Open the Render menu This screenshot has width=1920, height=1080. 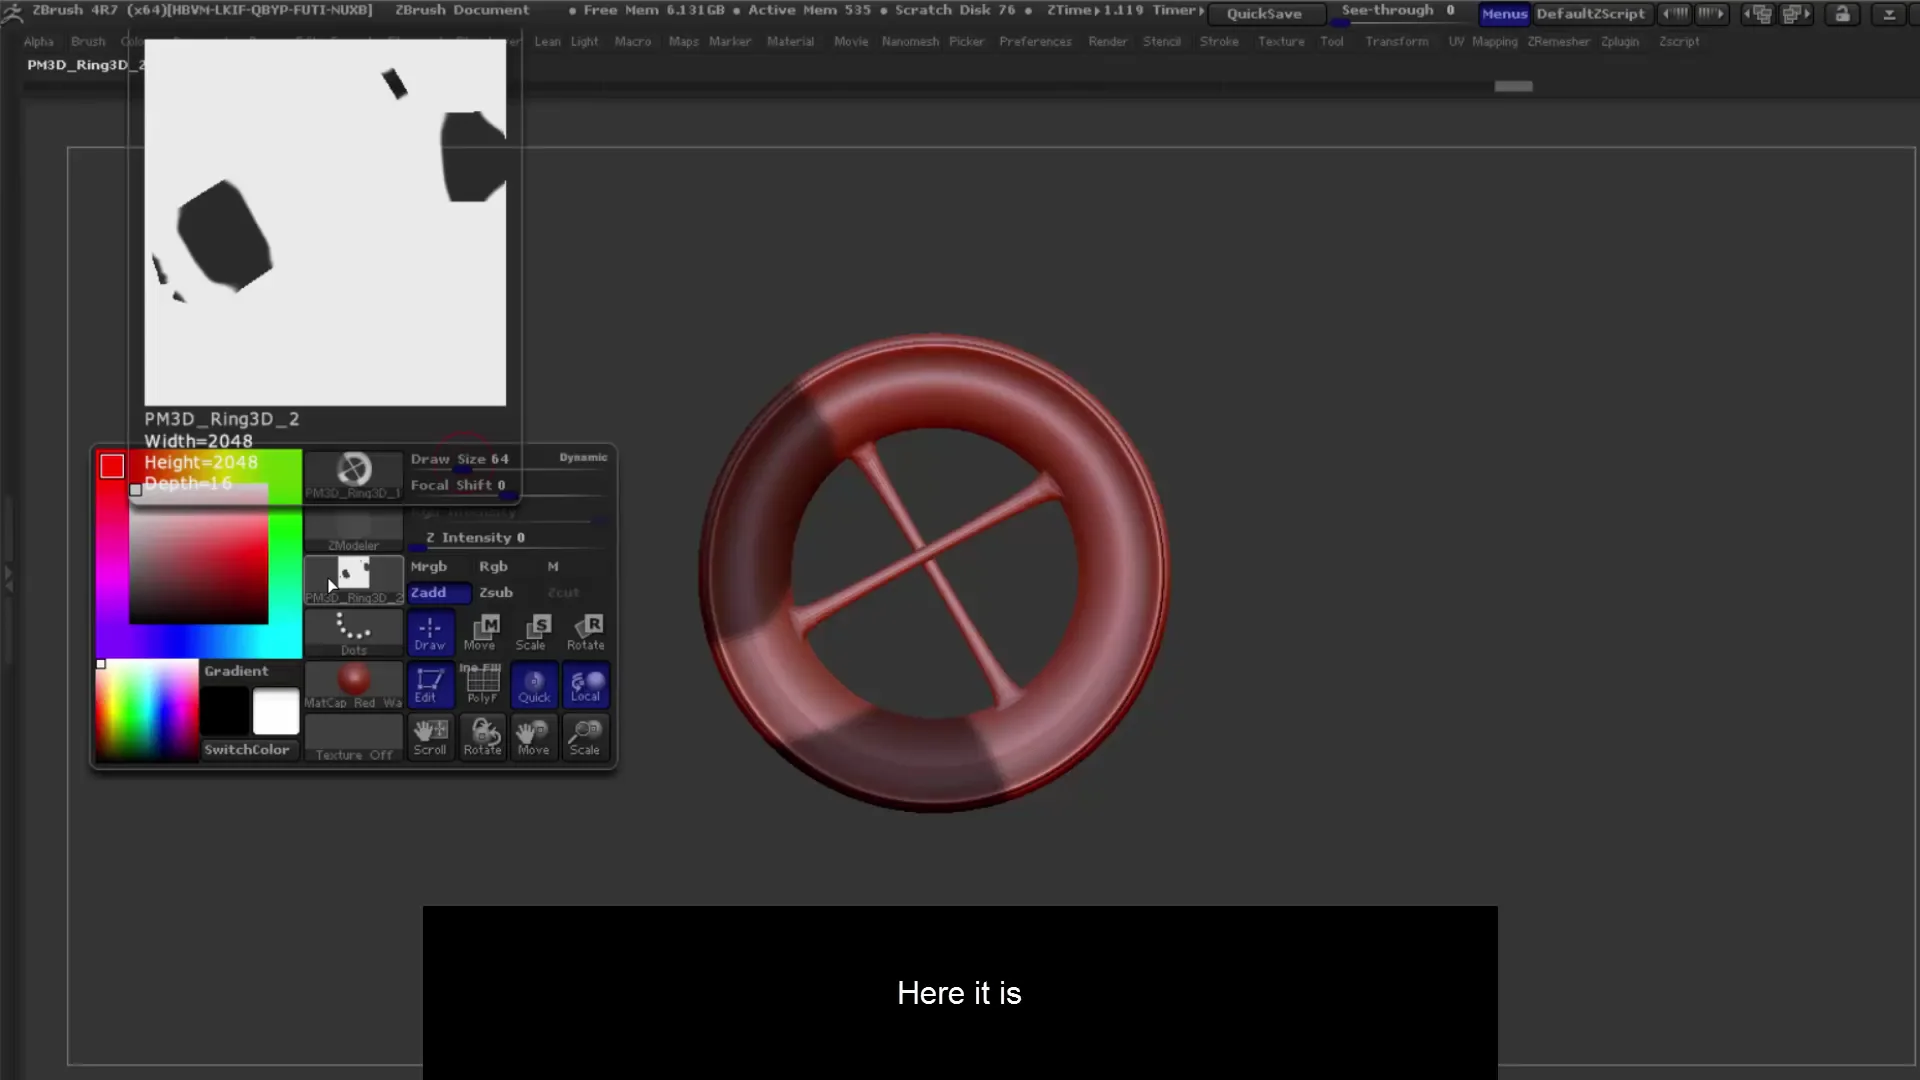[1108, 42]
